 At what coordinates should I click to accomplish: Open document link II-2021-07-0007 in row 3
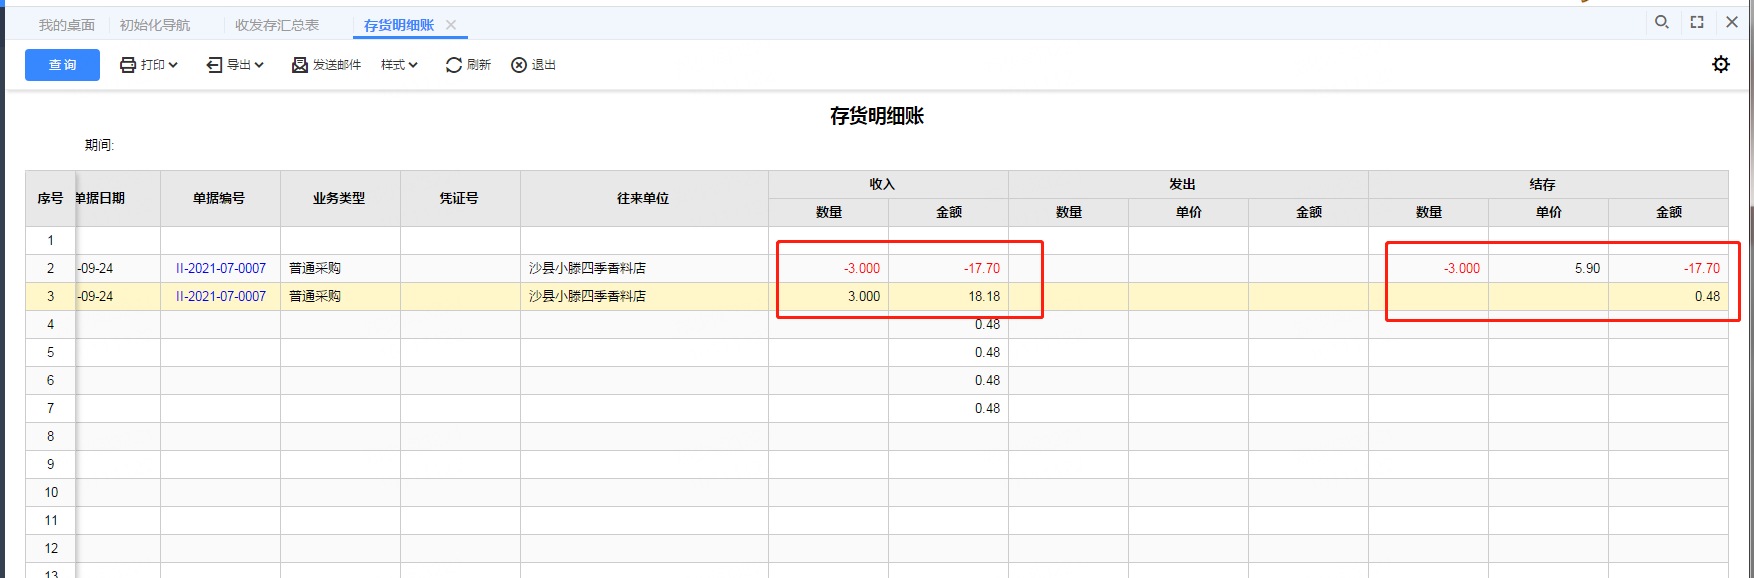tap(221, 296)
